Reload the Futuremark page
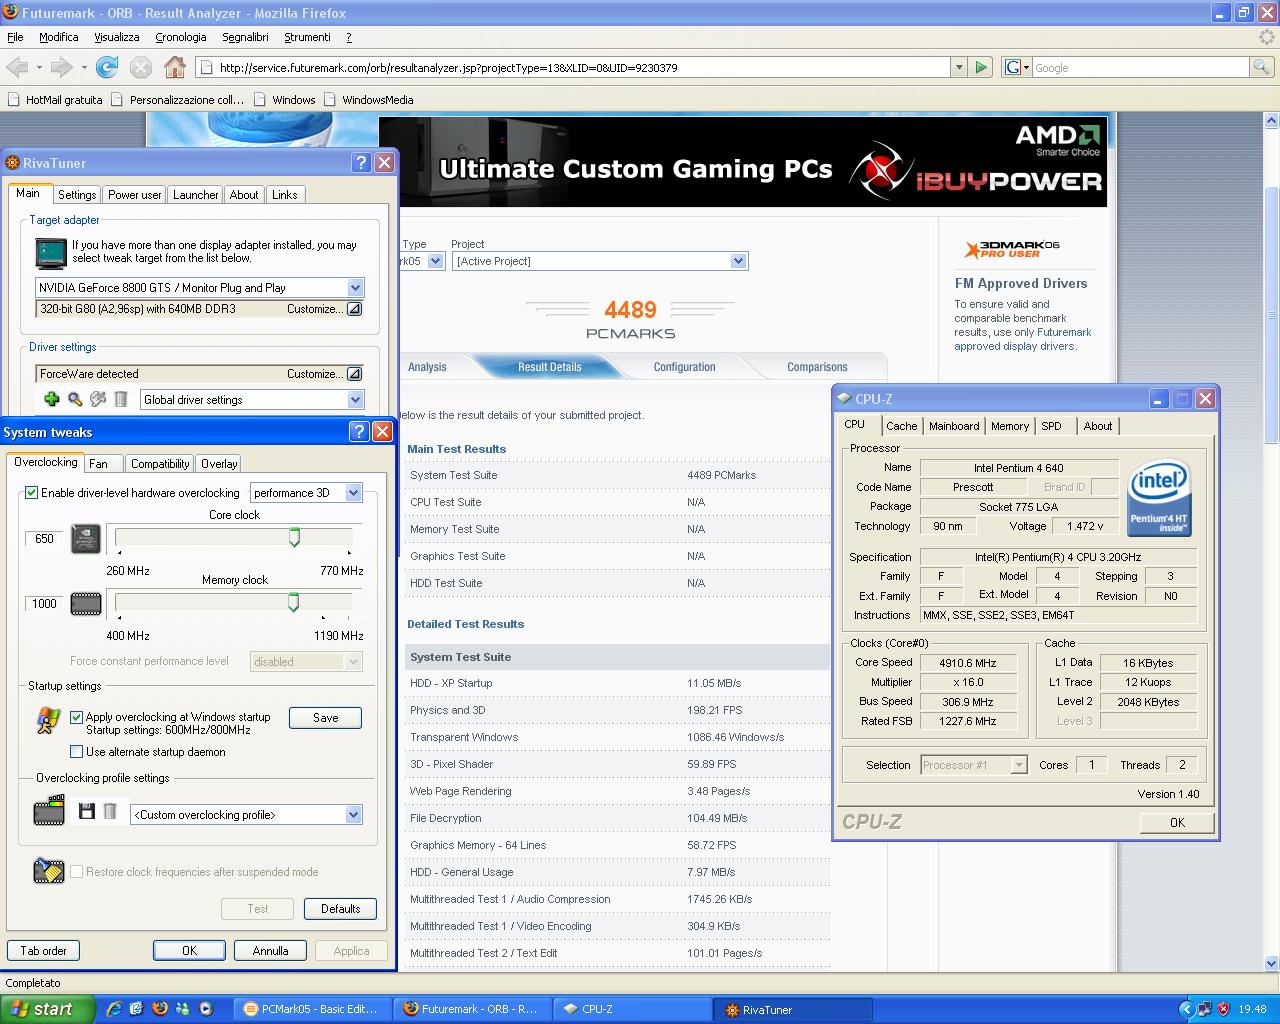 coord(107,67)
